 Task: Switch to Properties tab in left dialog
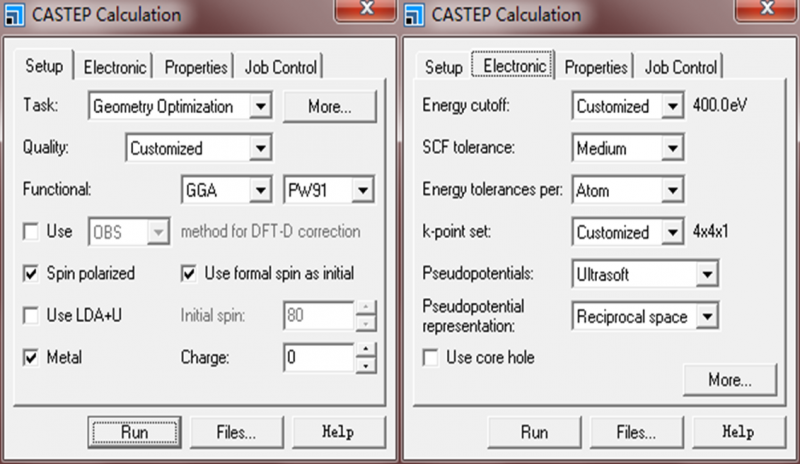pos(195,67)
